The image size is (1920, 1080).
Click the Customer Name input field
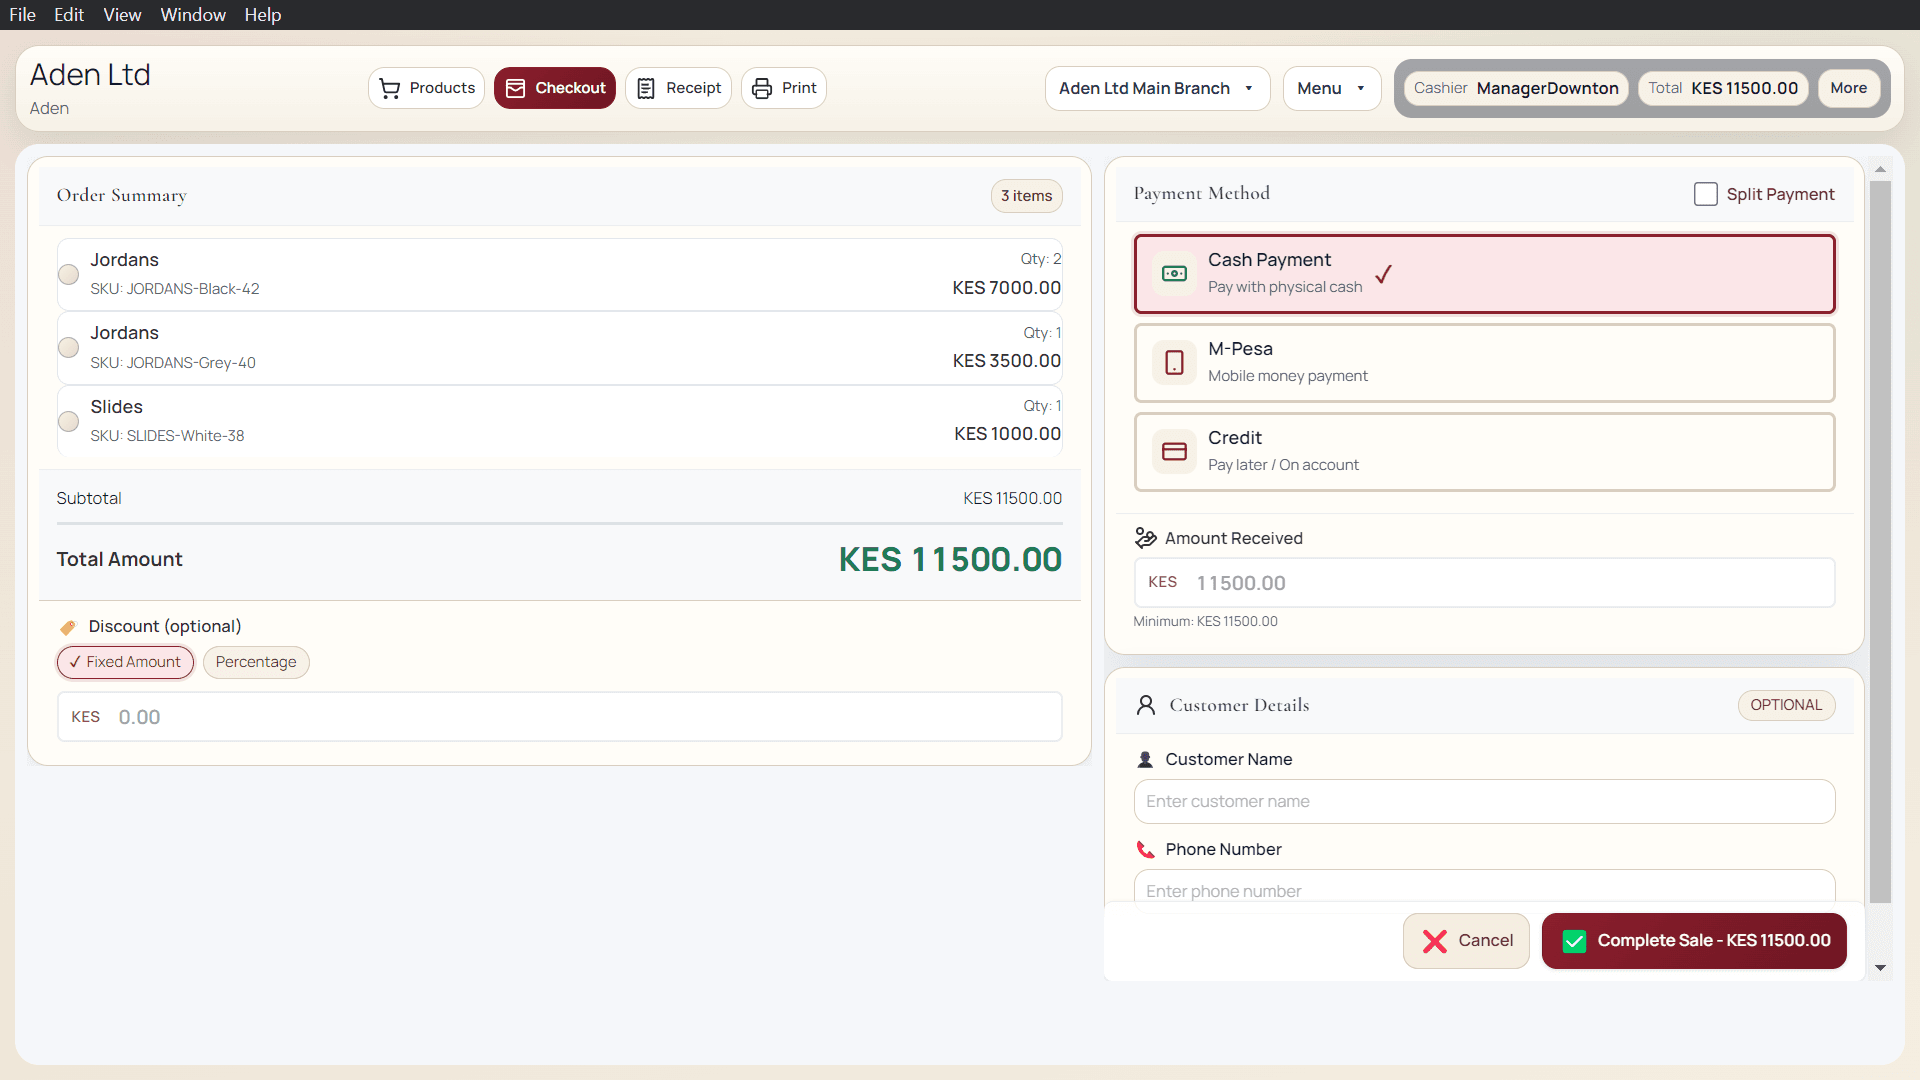pos(1484,802)
